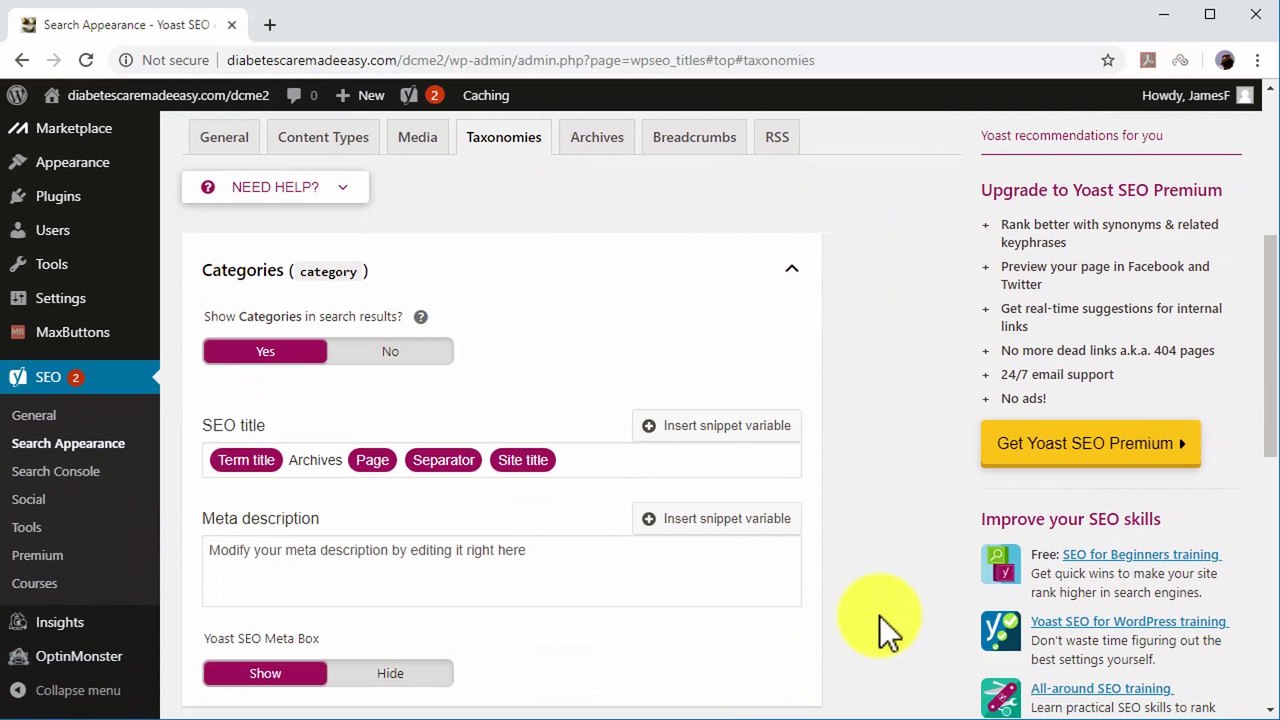Open the SEO for Beginners training thumbnail
The width and height of the screenshot is (1280, 720).
pyautogui.click(x=1001, y=564)
